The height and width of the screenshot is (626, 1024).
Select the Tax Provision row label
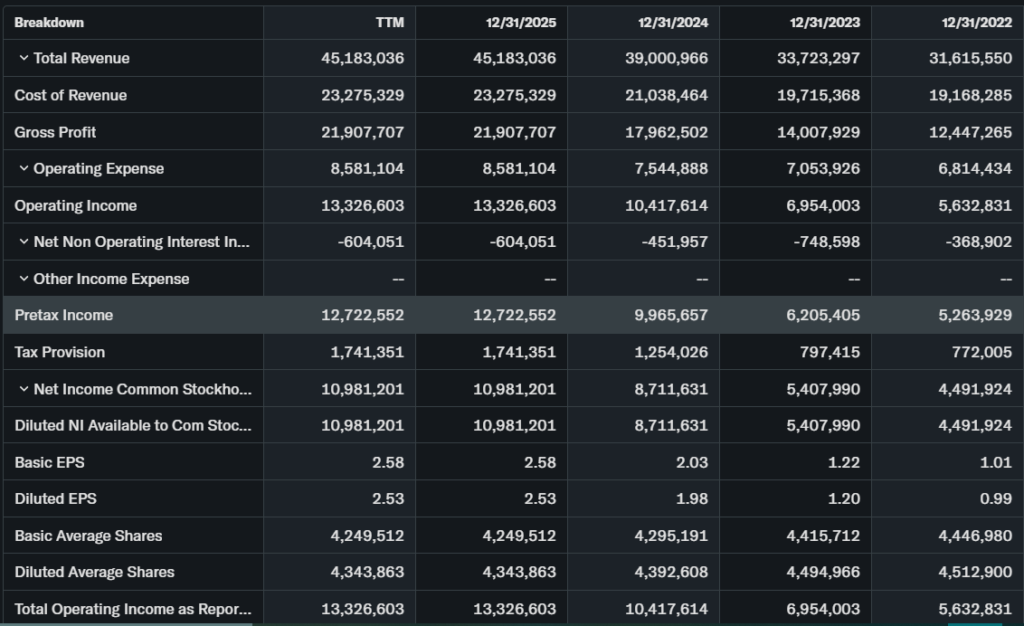click(59, 352)
